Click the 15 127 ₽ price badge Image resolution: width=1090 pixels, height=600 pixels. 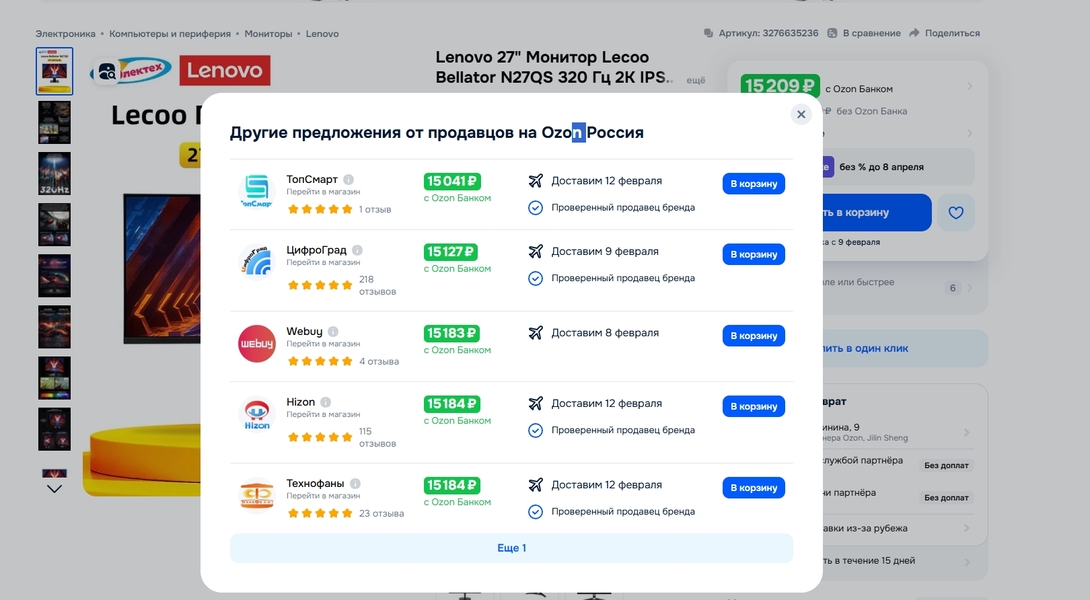450,252
